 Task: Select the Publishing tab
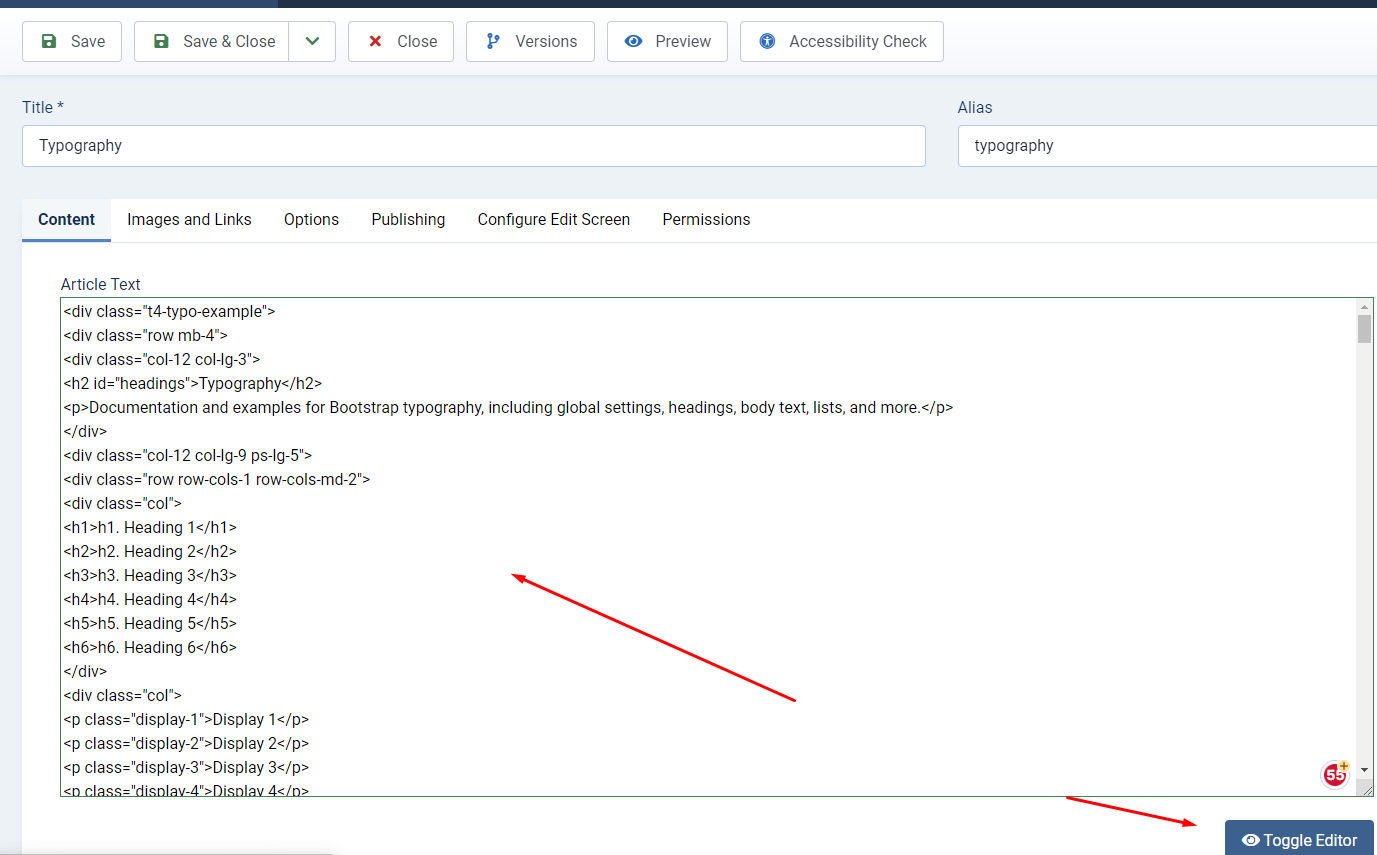point(408,220)
